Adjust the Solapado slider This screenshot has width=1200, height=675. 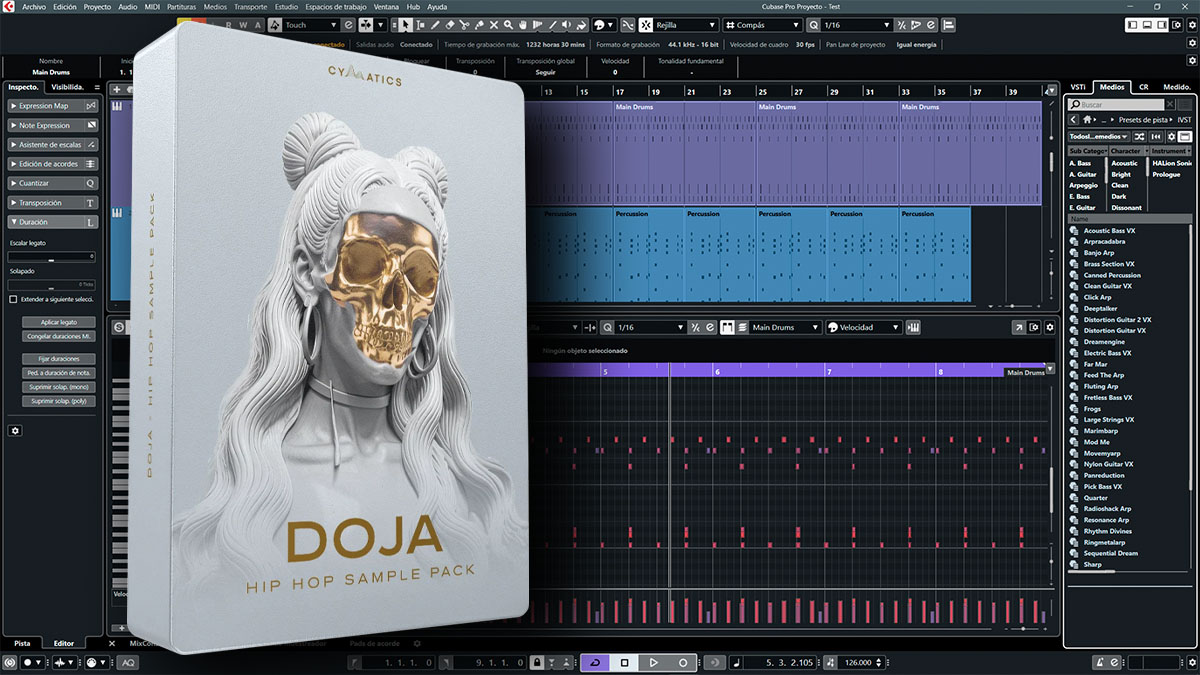(x=52, y=285)
